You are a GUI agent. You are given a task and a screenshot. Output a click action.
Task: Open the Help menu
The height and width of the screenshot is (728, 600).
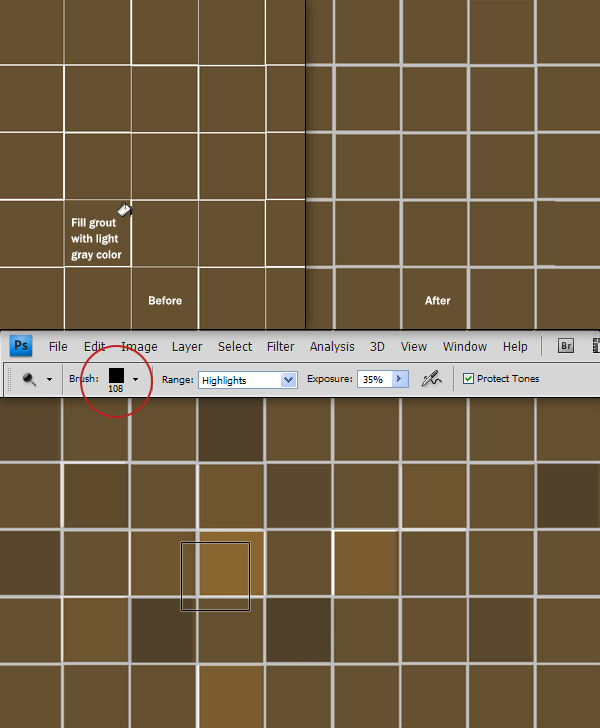pyautogui.click(x=515, y=347)
